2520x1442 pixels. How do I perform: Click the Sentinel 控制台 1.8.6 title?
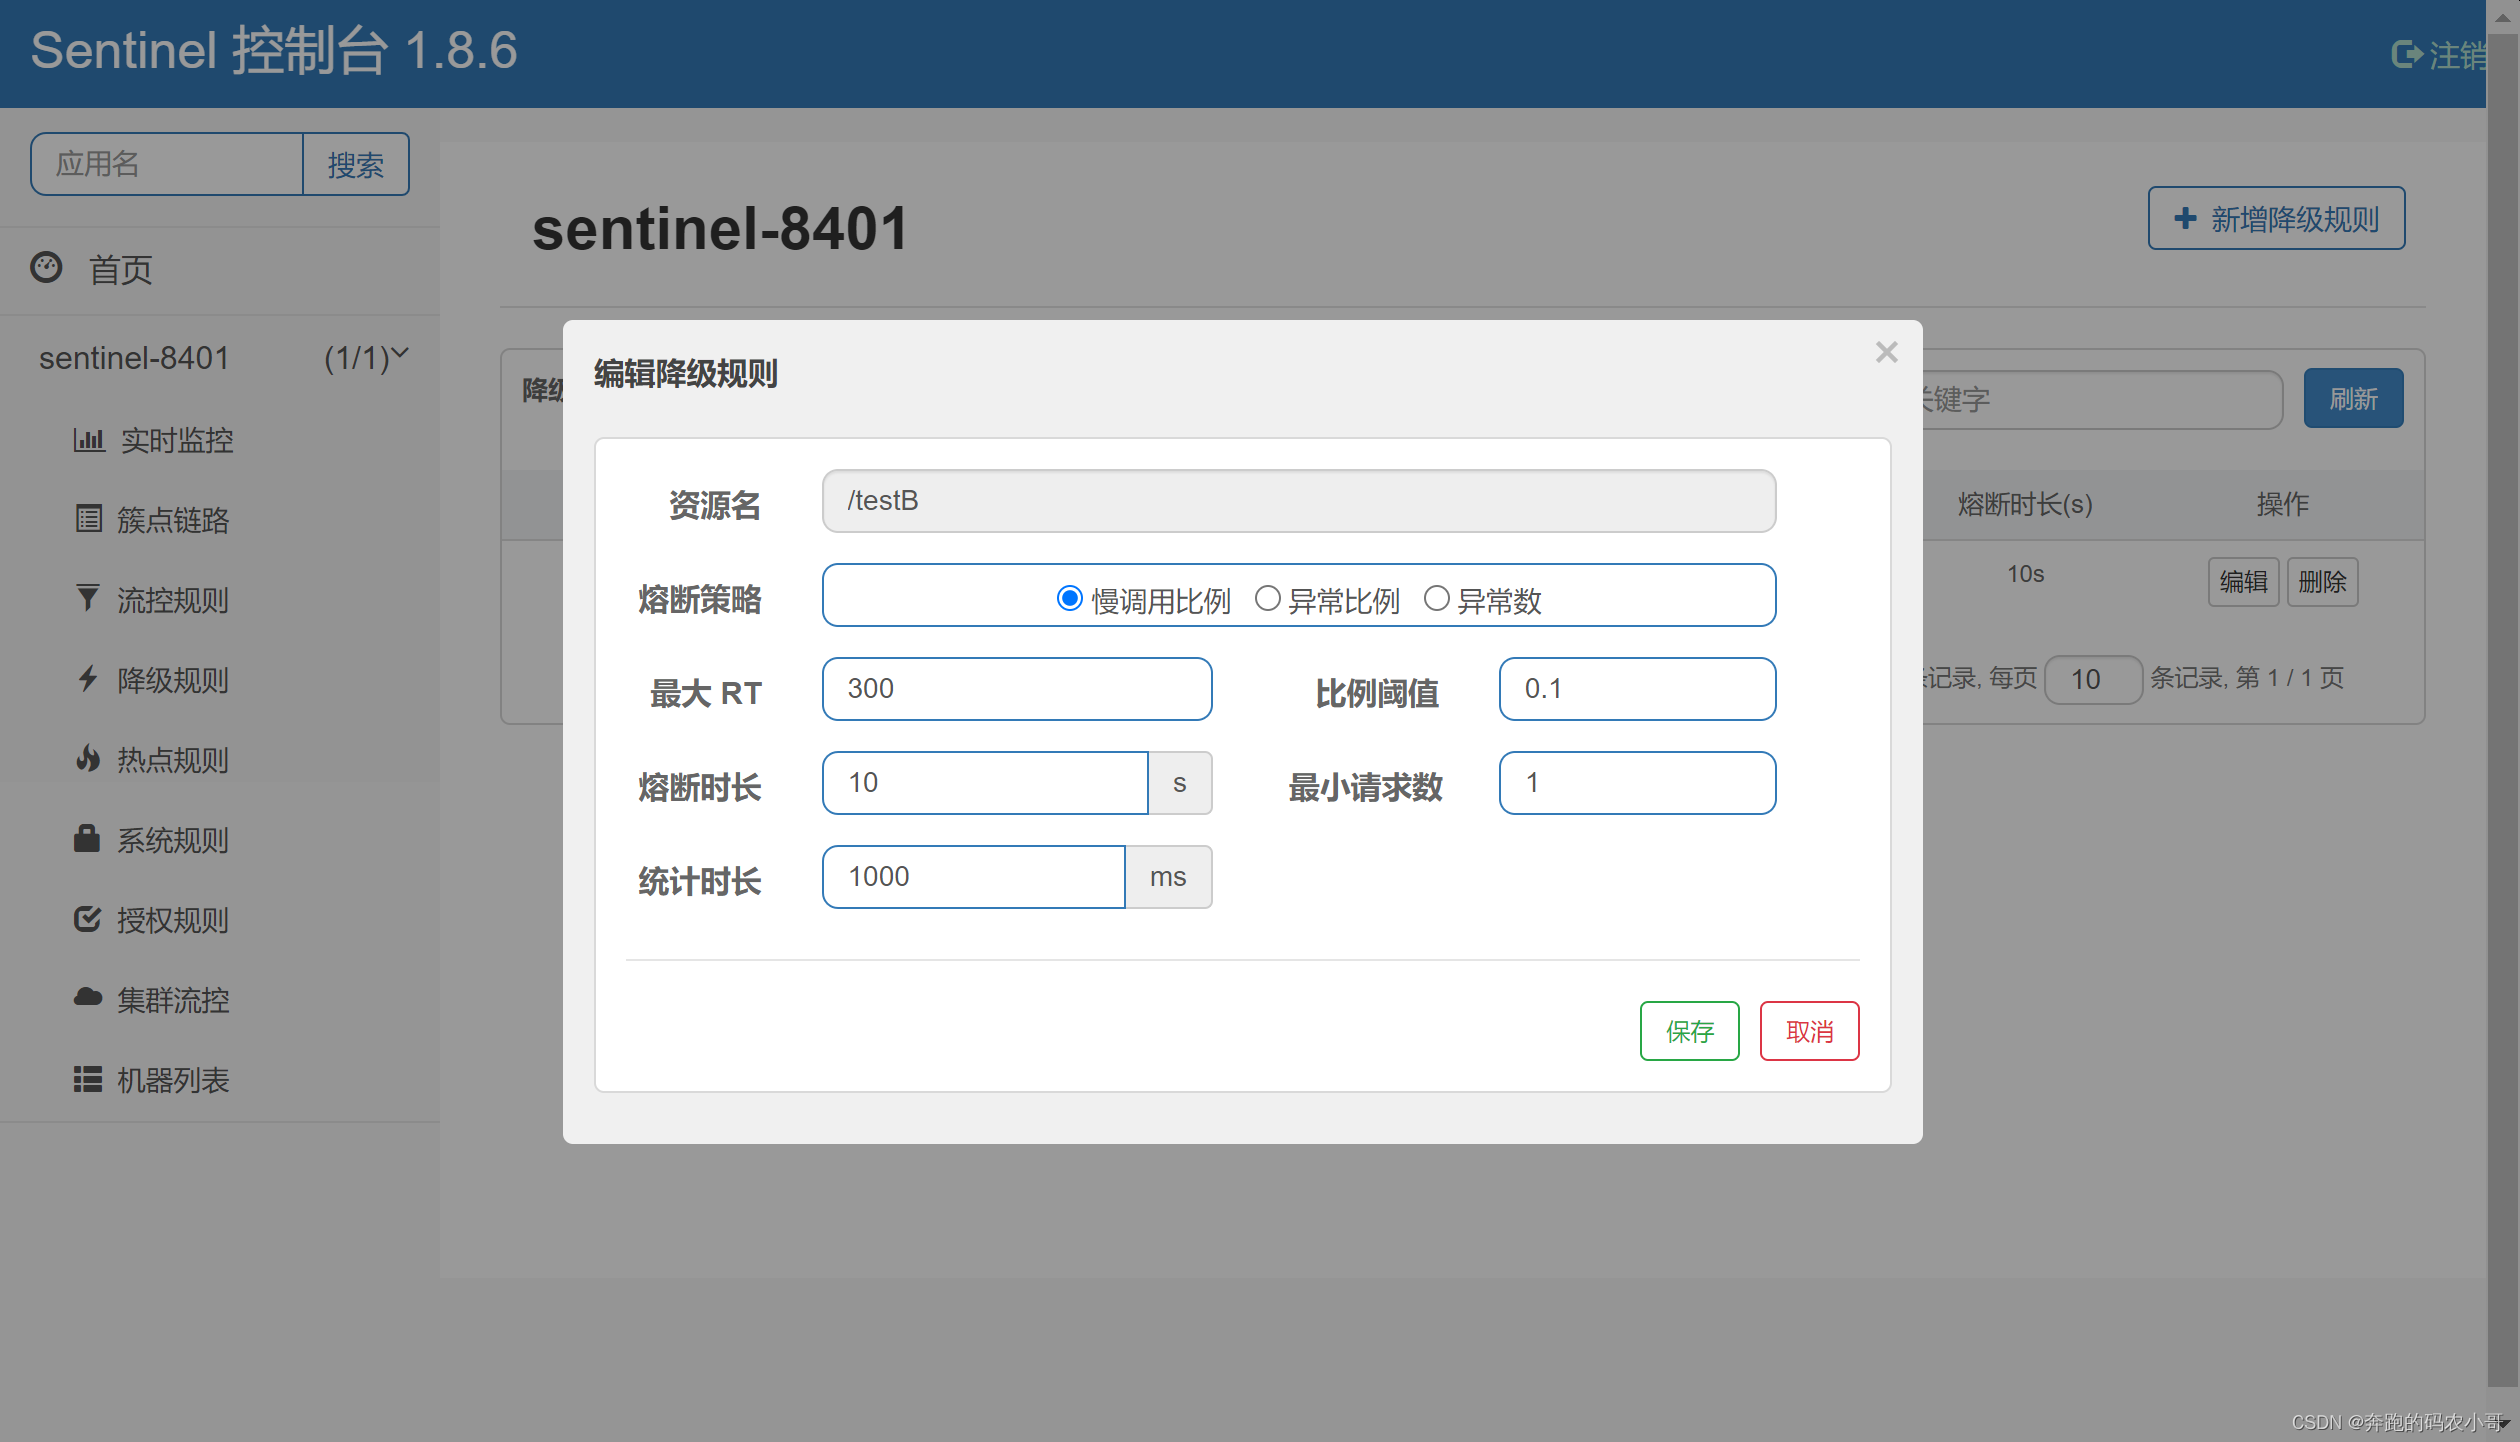(x=274, y=51)
